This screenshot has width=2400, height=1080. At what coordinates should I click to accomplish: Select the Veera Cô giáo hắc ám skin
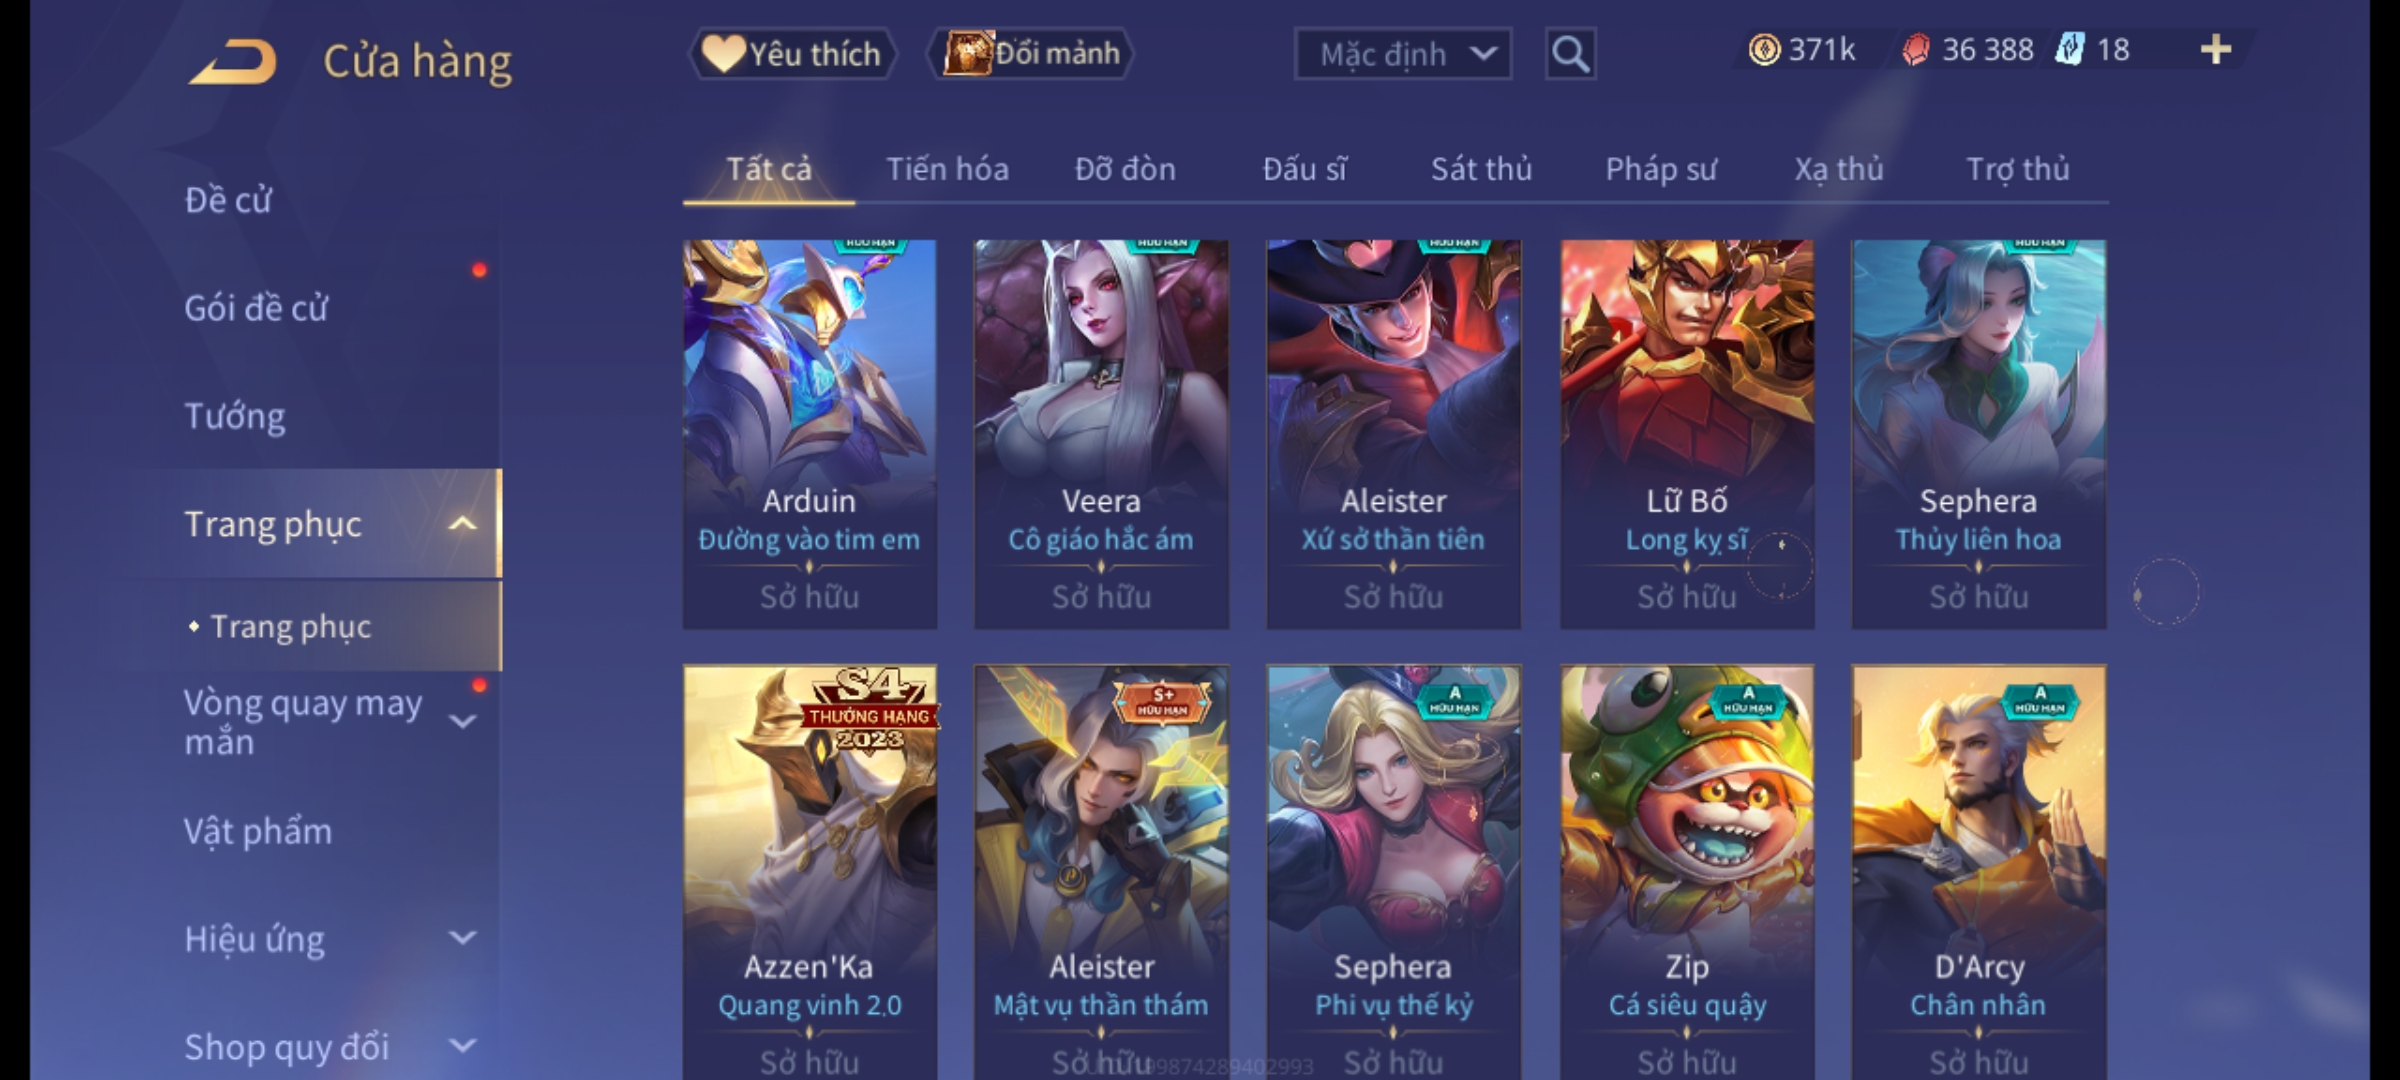1101,434
